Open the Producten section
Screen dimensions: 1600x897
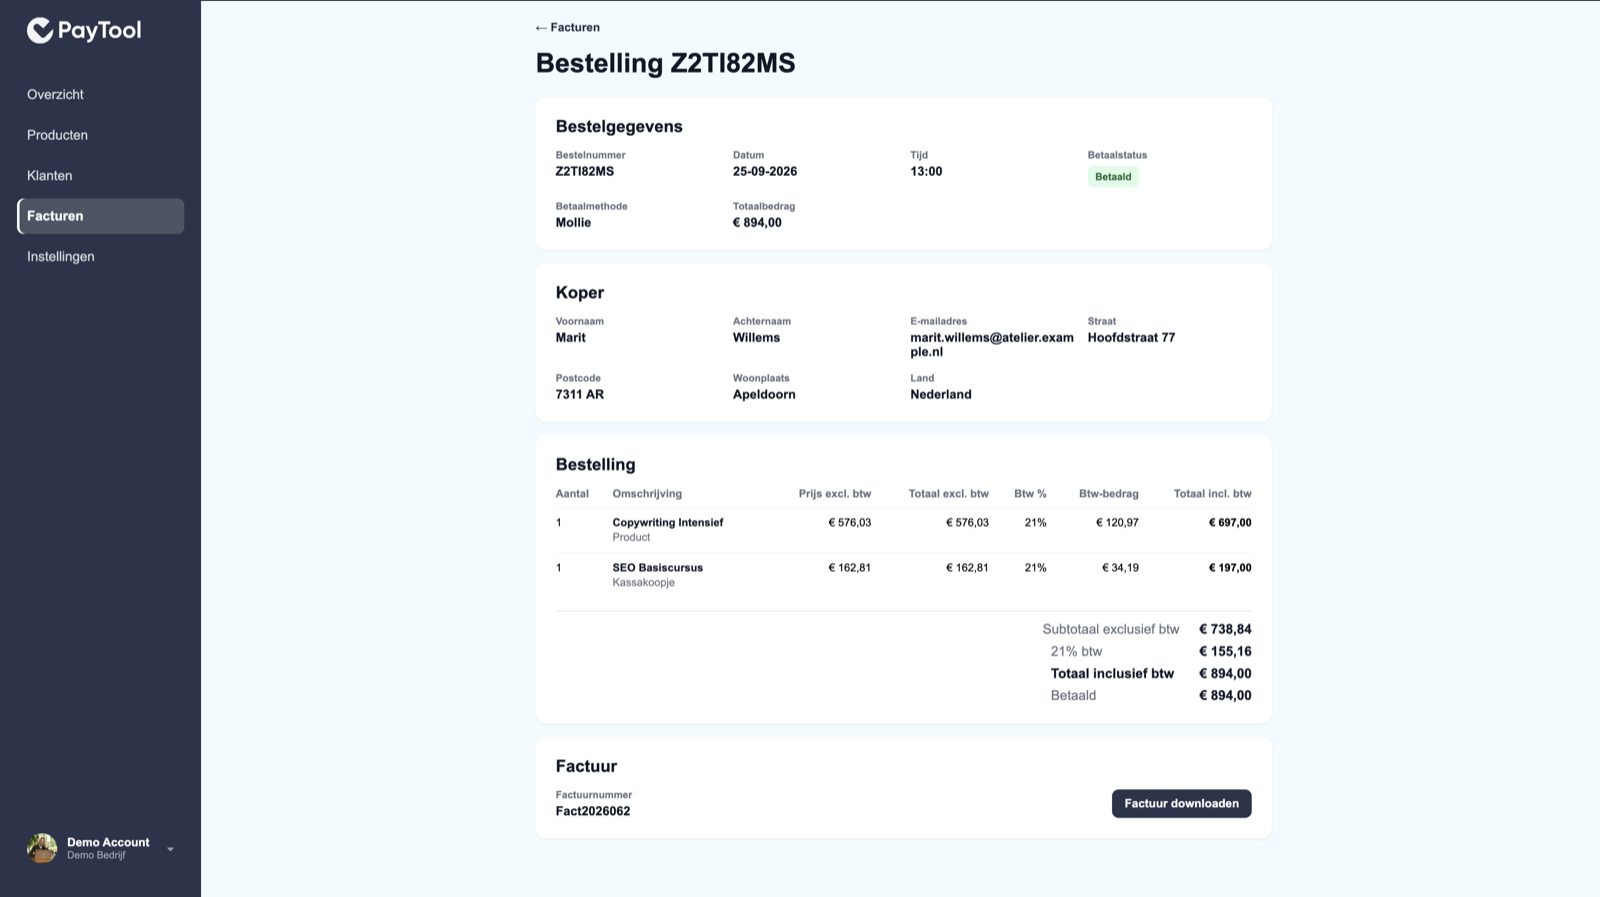coord(57,135)
